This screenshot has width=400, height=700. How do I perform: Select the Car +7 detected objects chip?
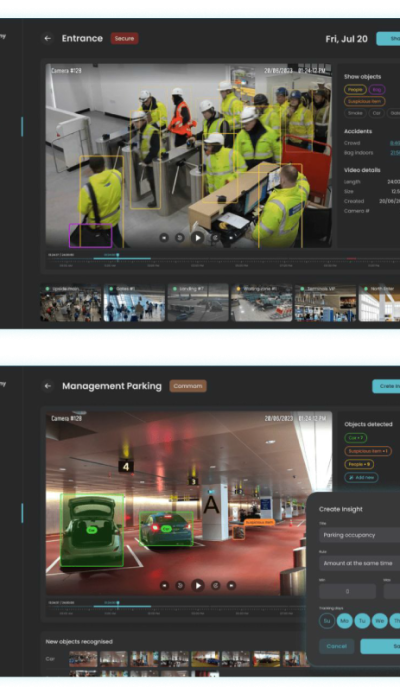click(356, 438)
